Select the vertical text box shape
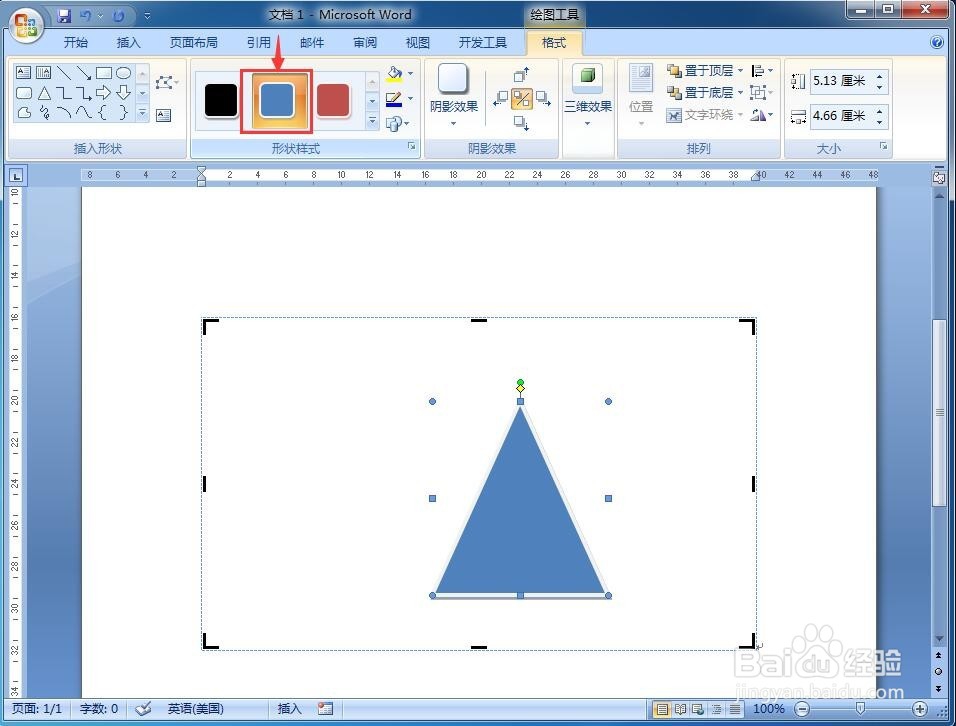The height and width of the screenshot is (726, 956). click(43, 73)
